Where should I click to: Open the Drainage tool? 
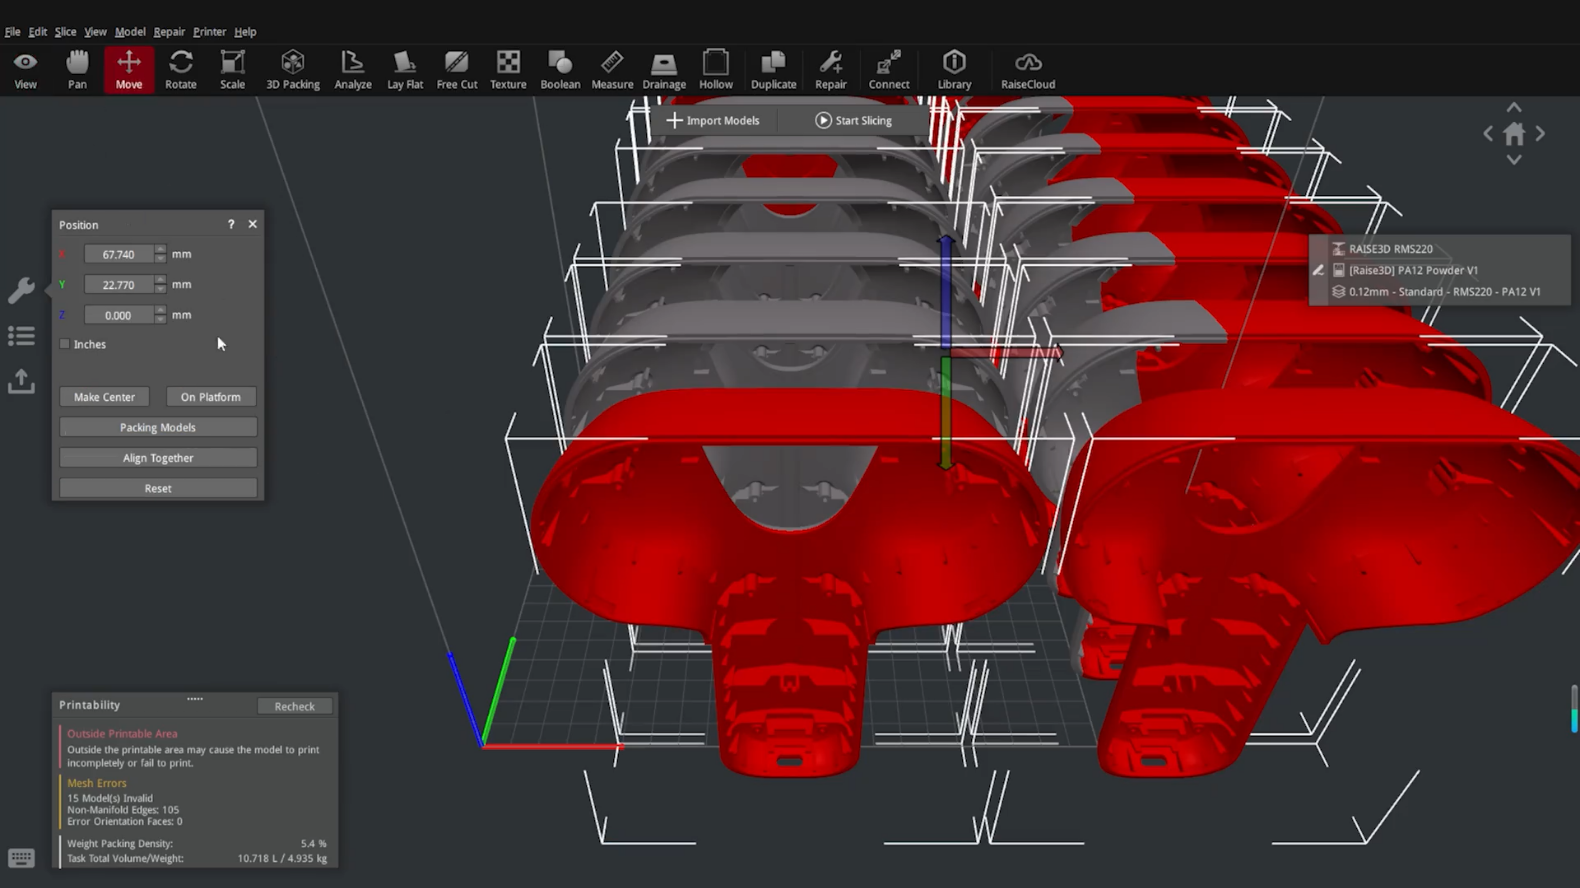664,70
